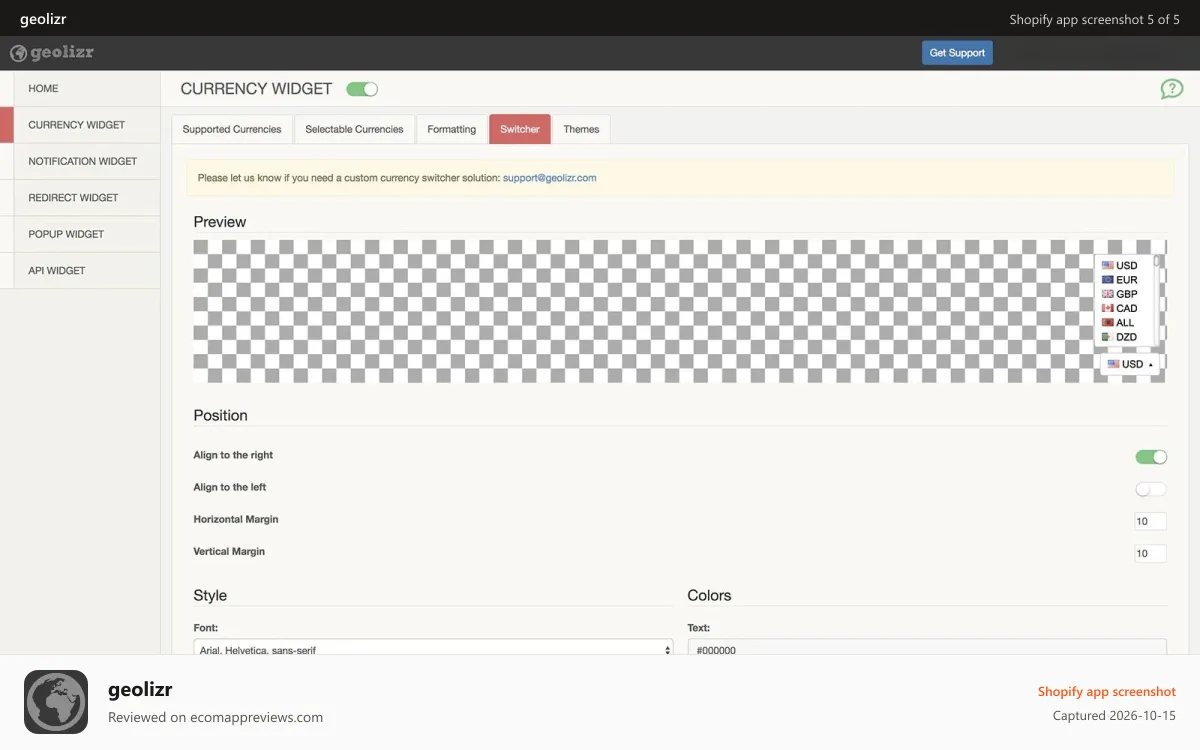Click the 'Horizontal Margin' label
1200x750 pixels.
coord(236,519)
